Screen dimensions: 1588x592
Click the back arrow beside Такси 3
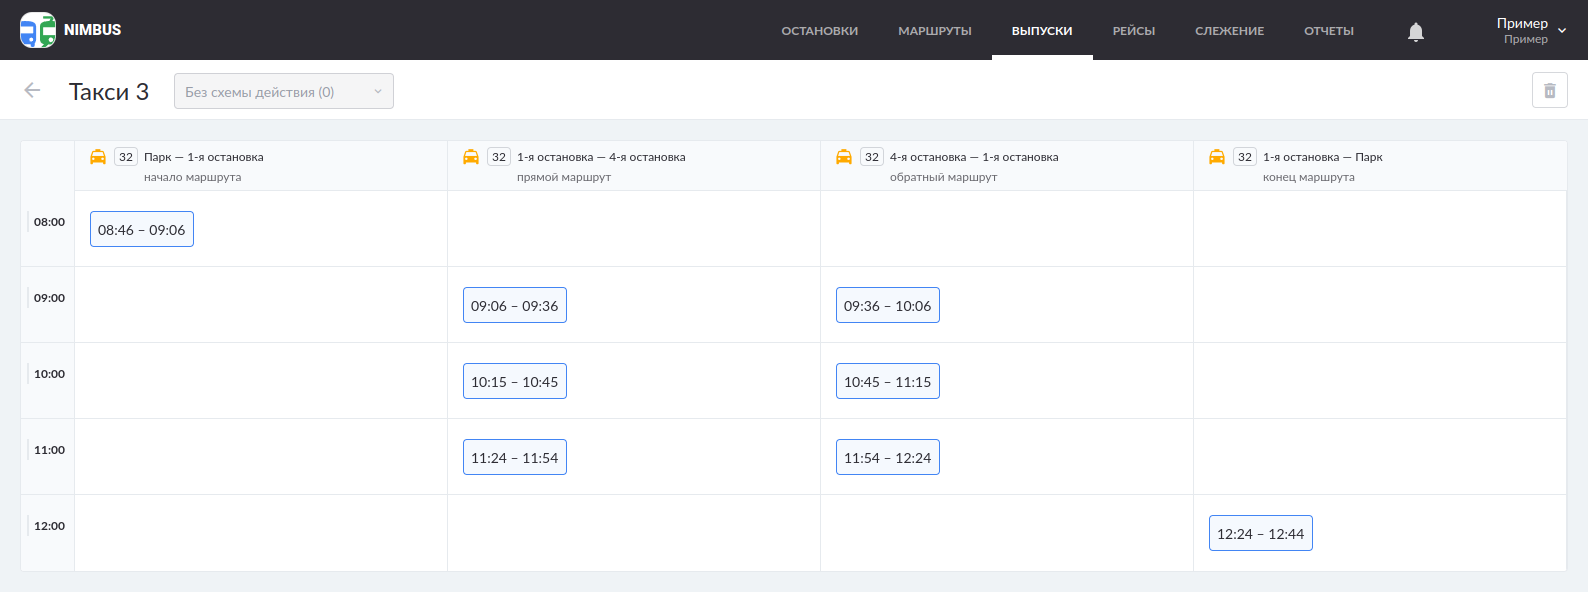[32, 91]
